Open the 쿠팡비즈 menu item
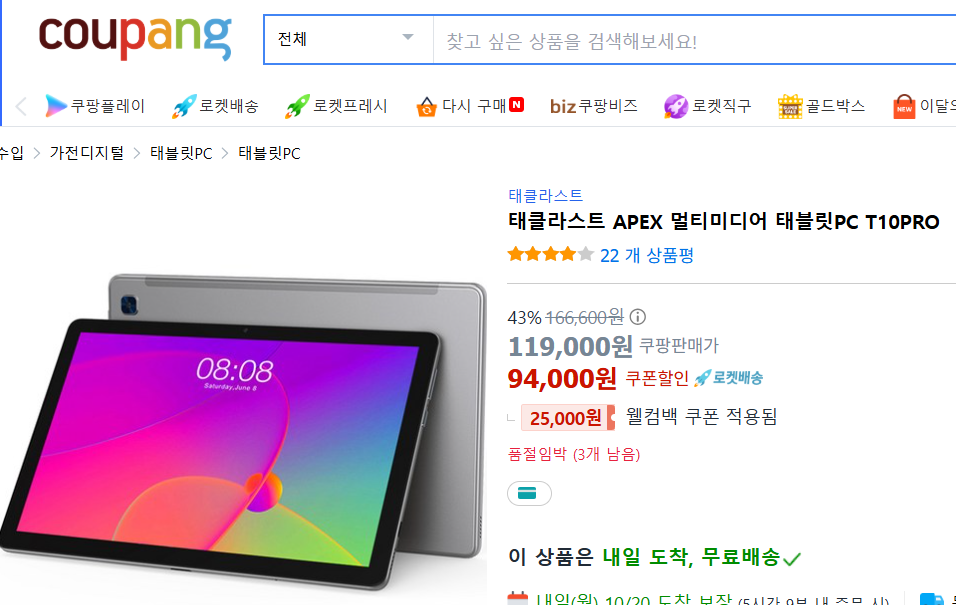Viewport: 956px width, 605px height. (x=593, y=106)
